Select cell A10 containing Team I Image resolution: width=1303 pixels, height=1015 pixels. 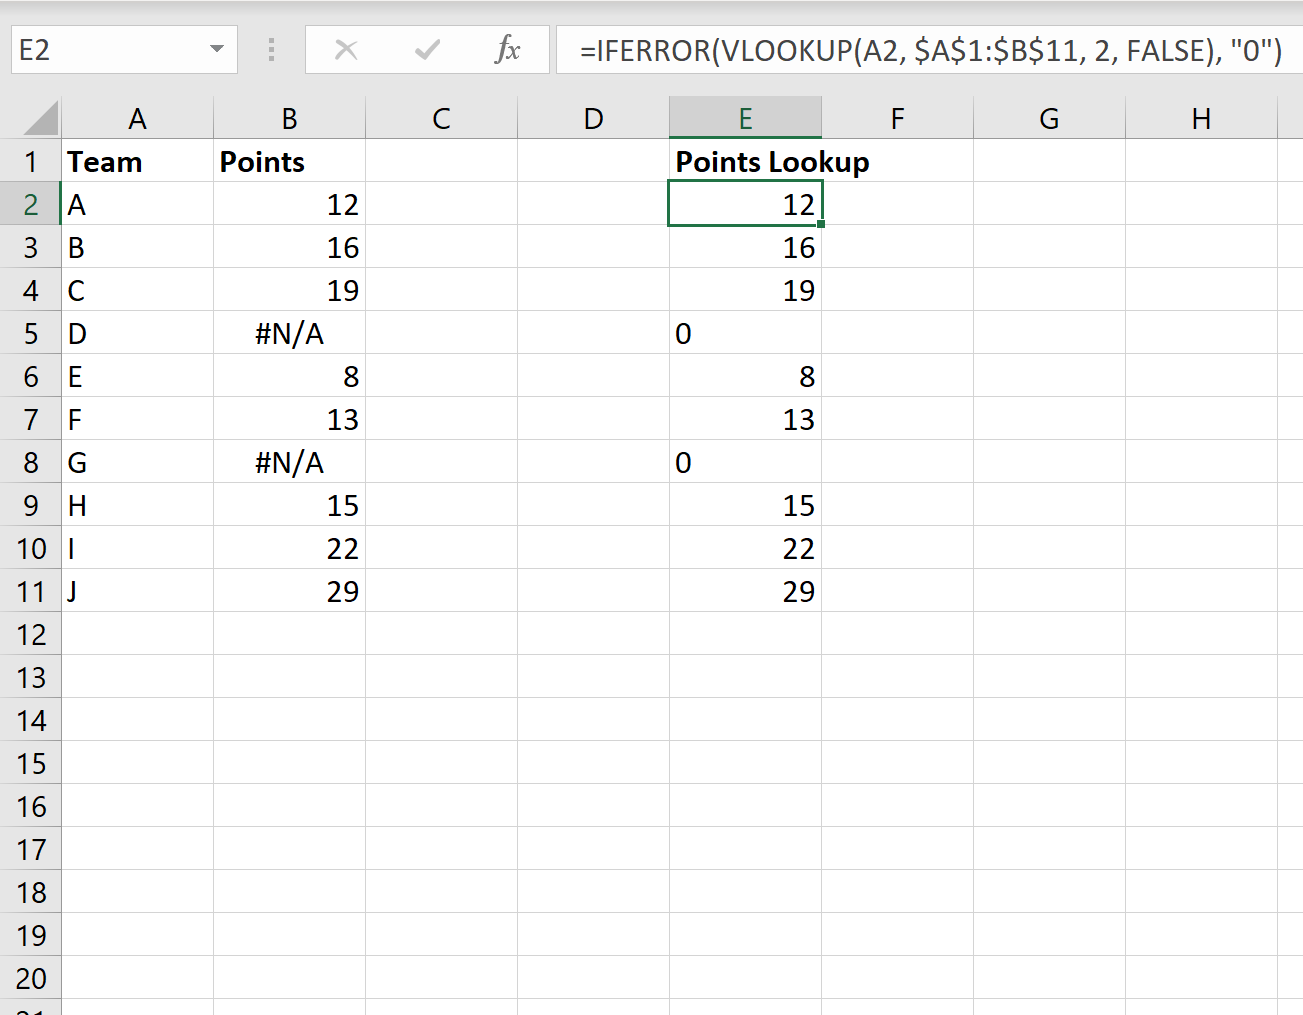[137, 548]
